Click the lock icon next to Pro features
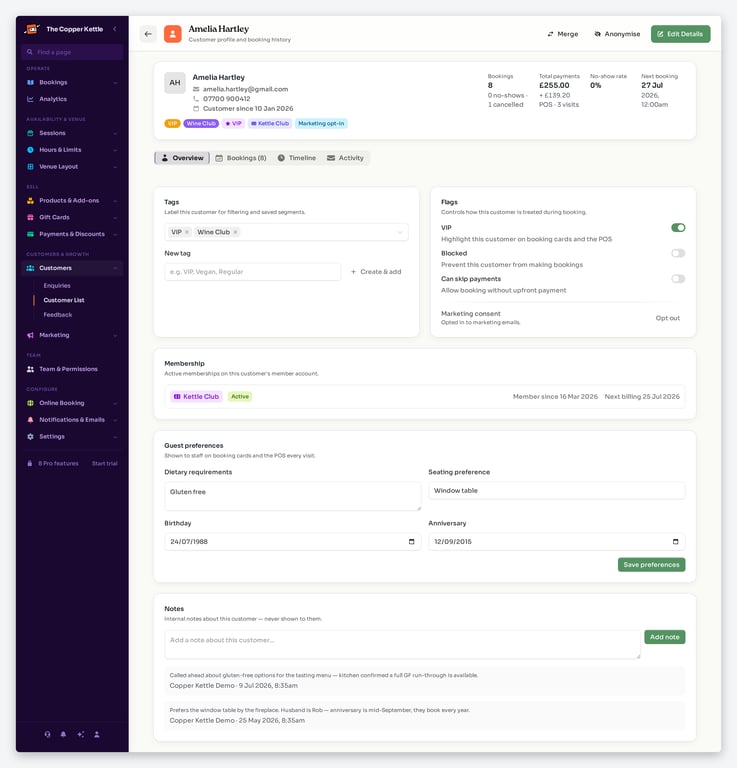 click(x=30, y=463)
